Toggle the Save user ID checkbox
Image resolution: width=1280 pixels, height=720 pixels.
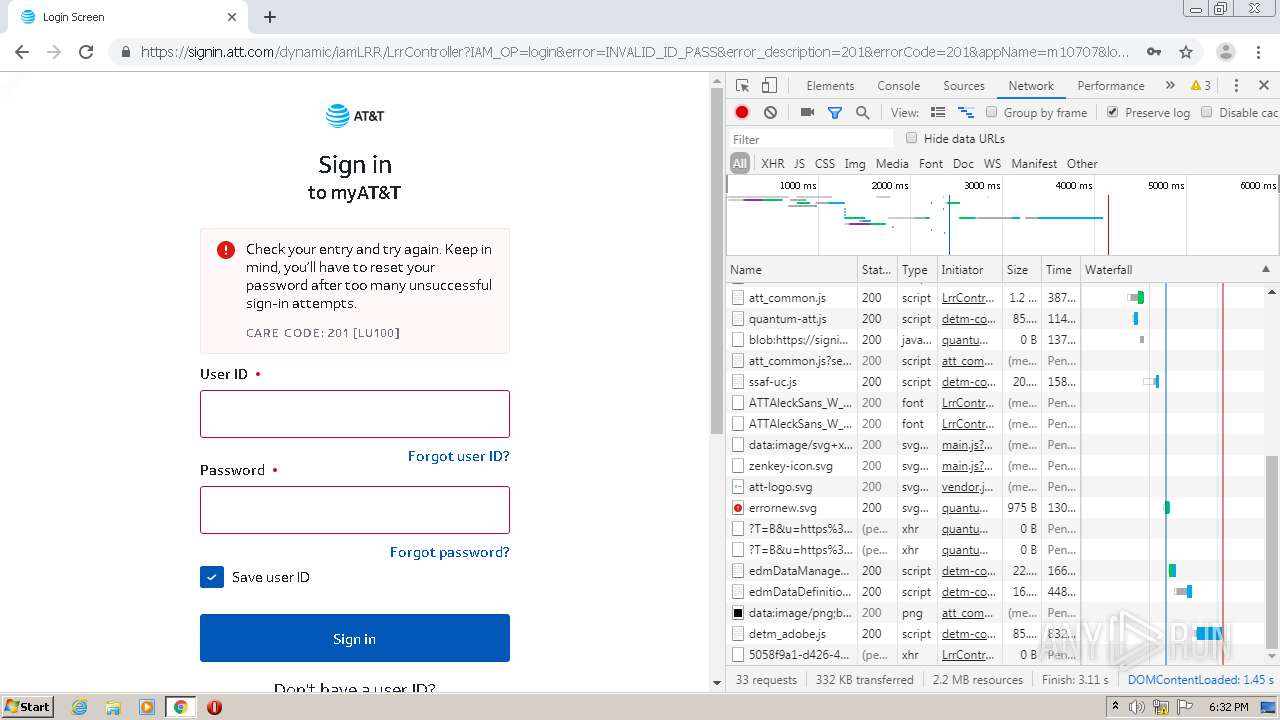(x=212, y=577)
